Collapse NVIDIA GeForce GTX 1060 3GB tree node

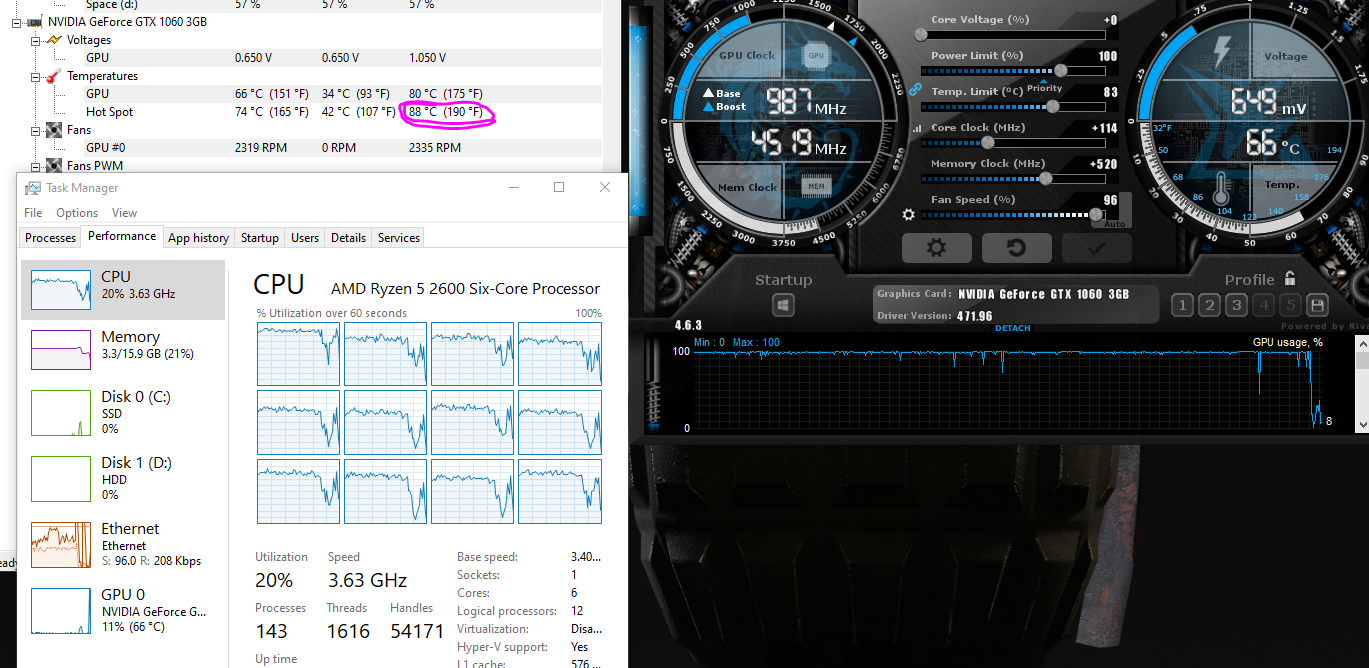(17, 22)
